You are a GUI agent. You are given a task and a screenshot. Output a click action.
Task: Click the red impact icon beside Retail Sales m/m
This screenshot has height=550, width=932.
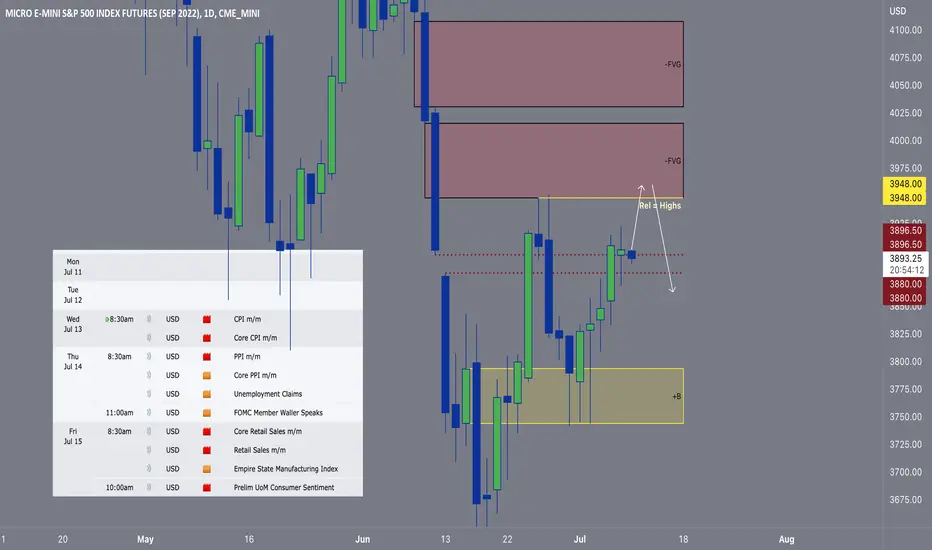coord(207,450)
